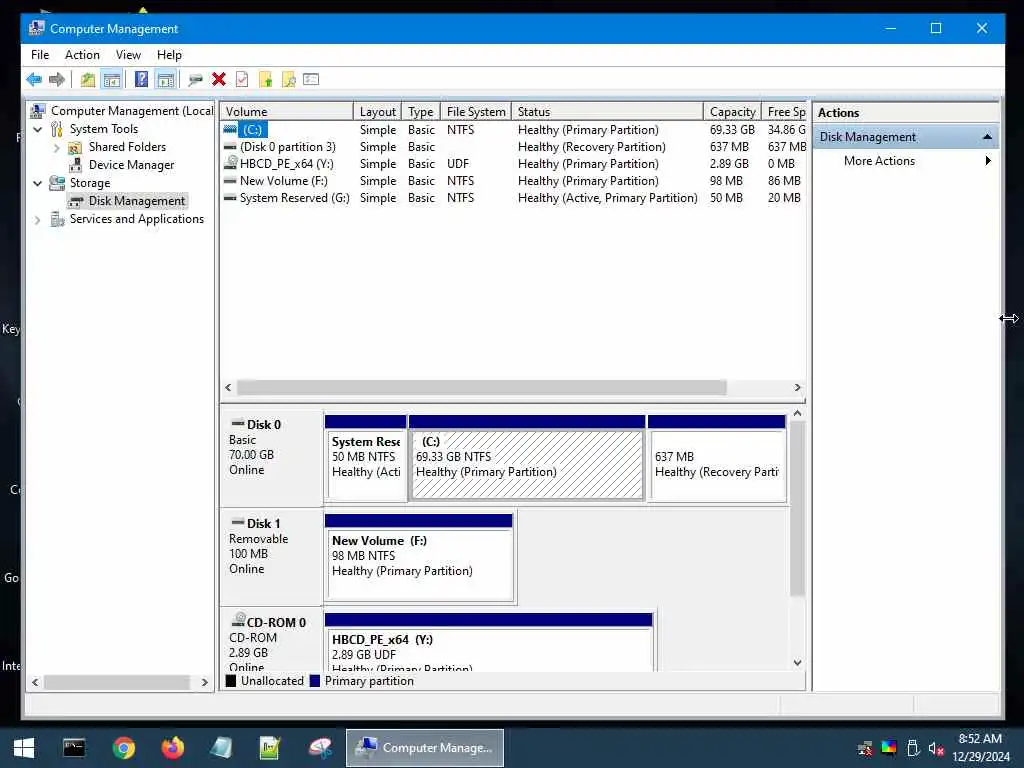Click the Properties checkmark document icon
The height and width of the screenshot is (768, 1024).
click(242, 80)
